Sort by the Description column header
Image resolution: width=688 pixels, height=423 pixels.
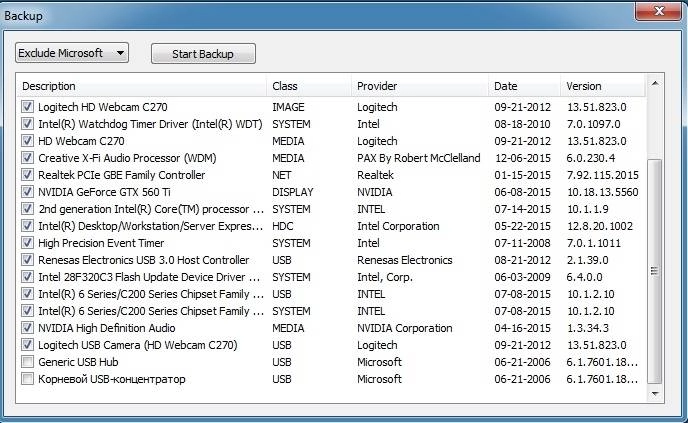pyautogui.click(x=142, y=86)
